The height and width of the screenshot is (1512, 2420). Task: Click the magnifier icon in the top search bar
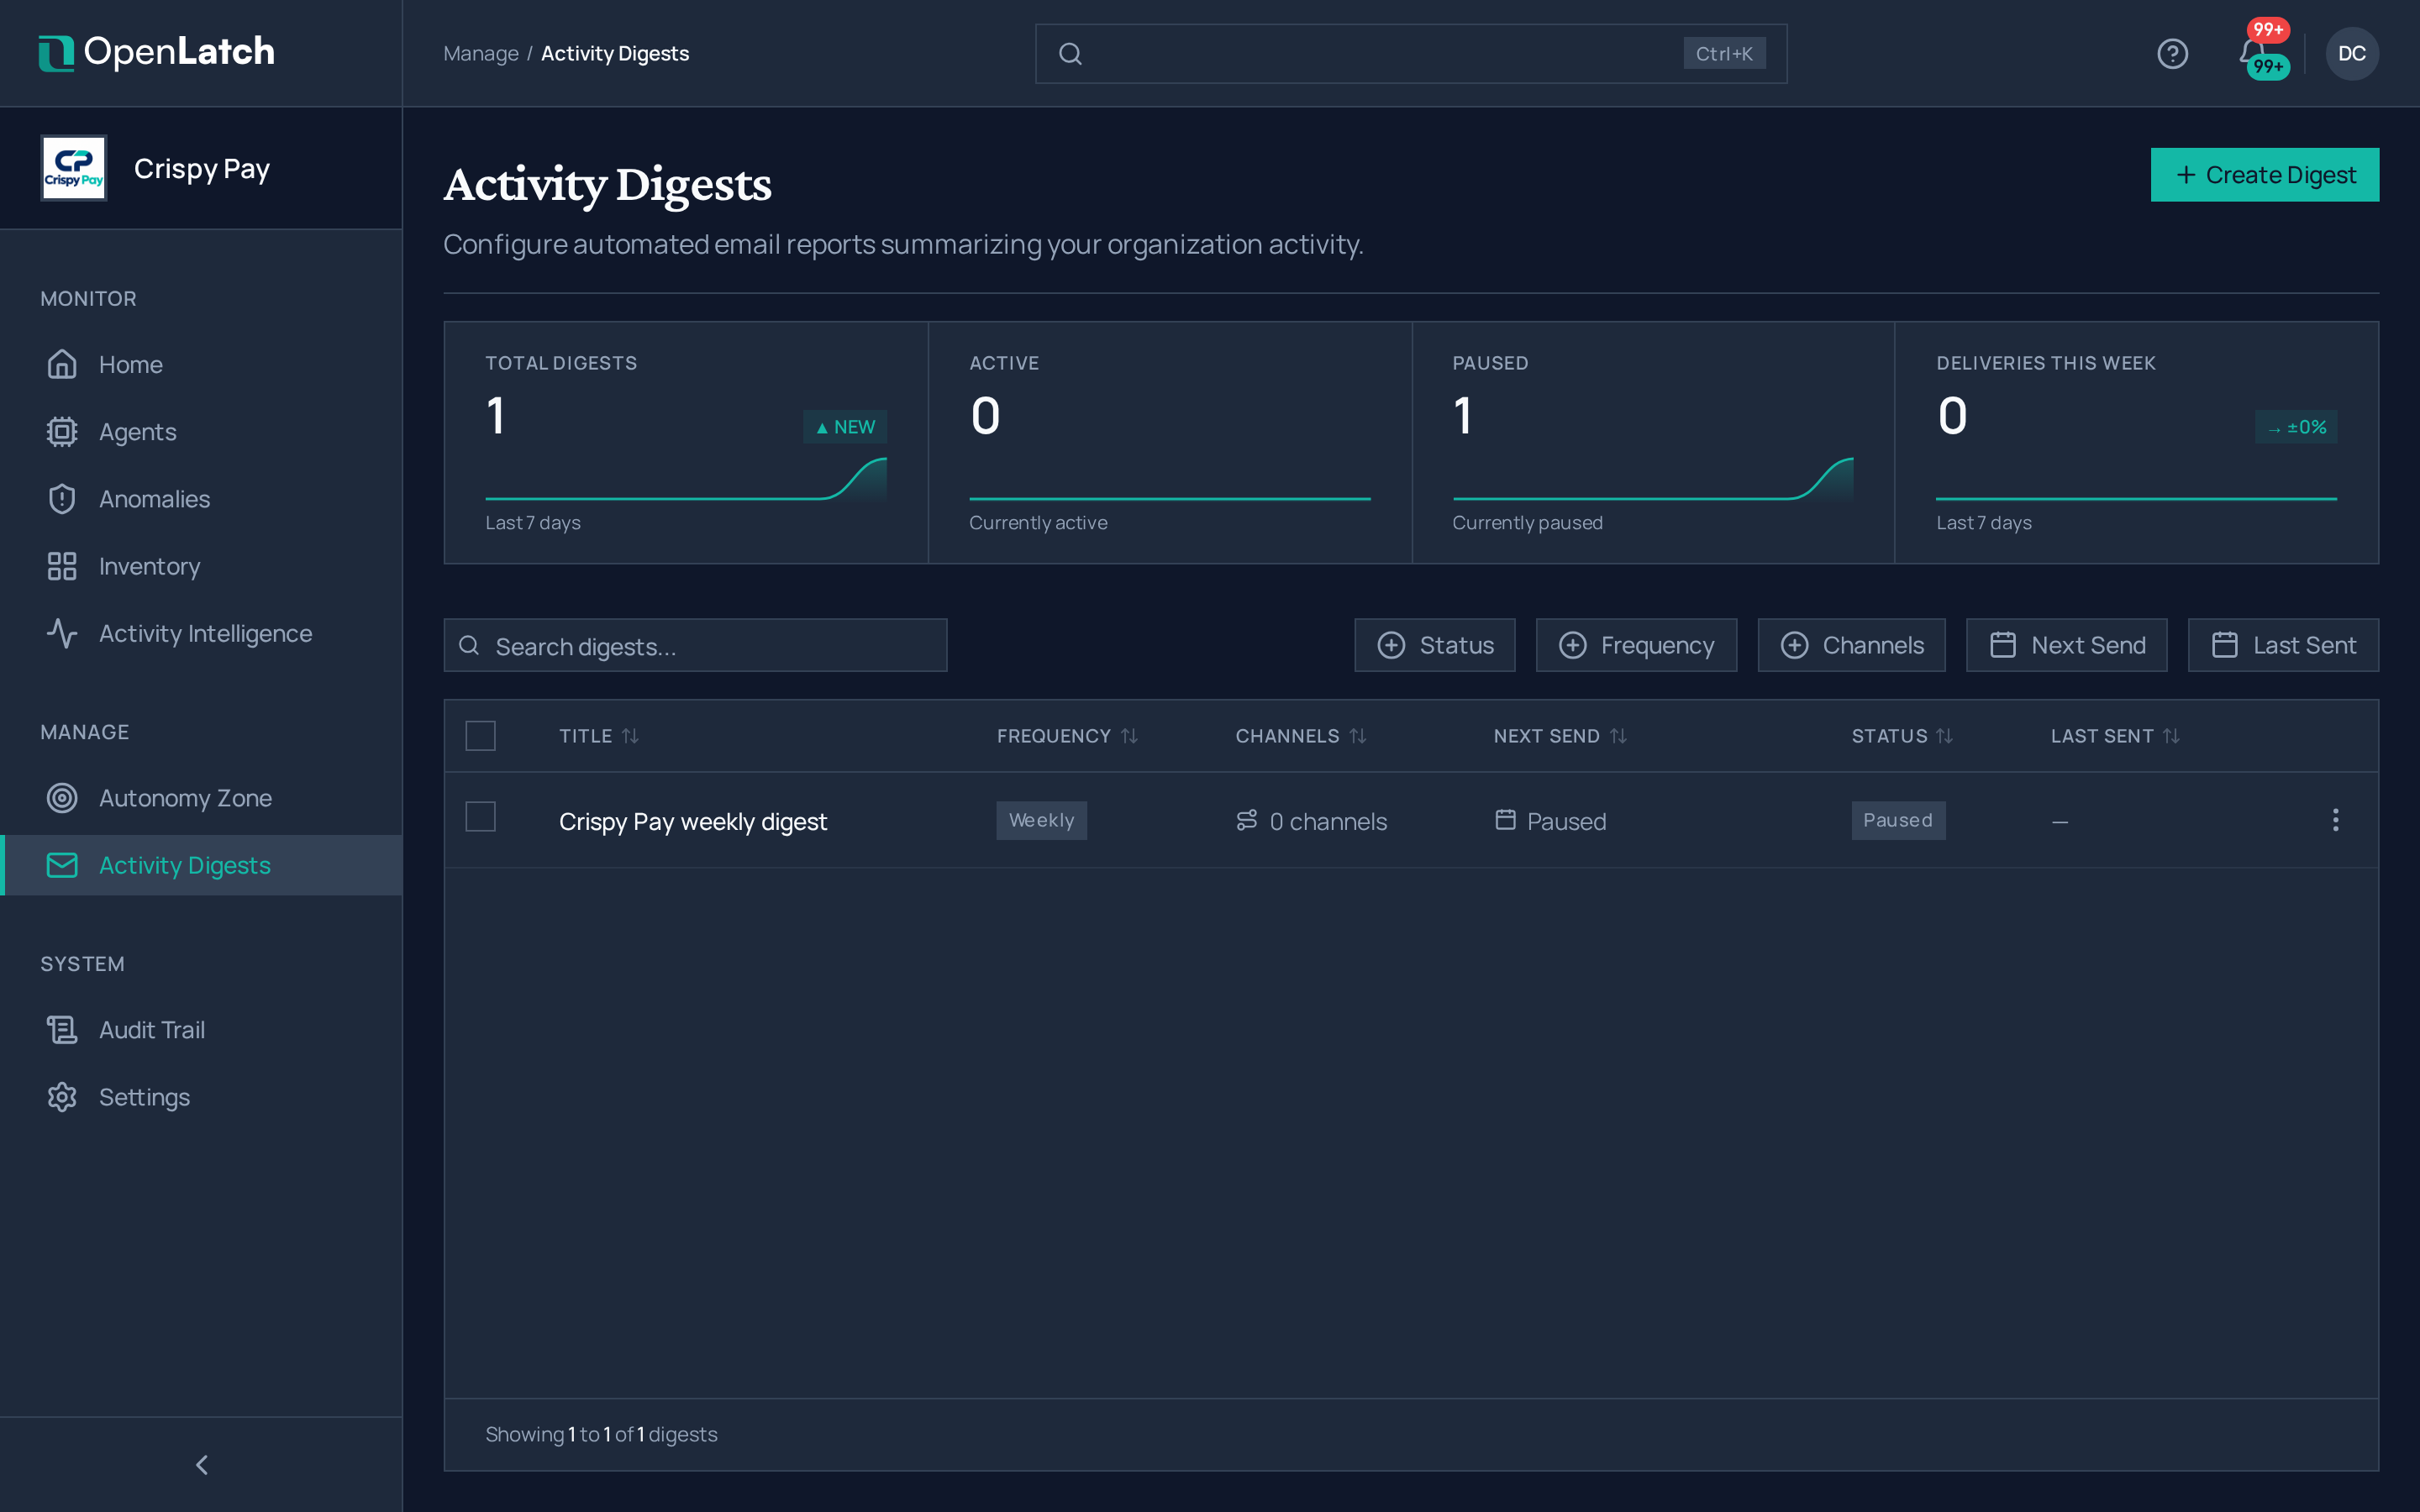coord(1070,54)
